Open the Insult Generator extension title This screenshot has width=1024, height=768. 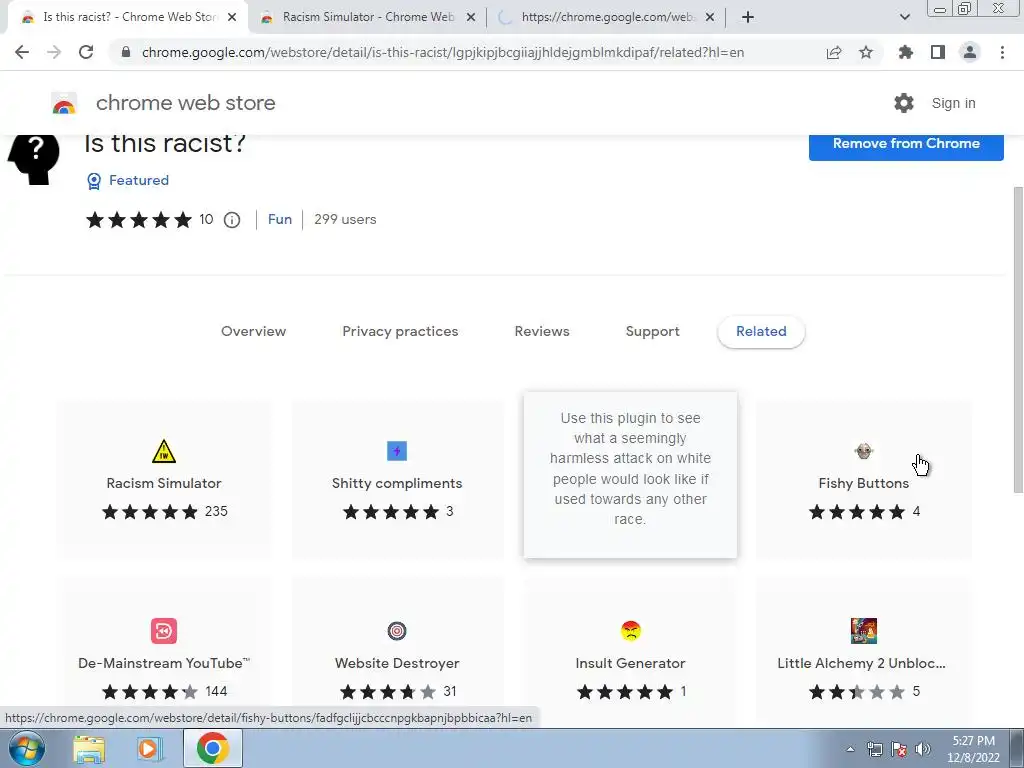[630, 663]
